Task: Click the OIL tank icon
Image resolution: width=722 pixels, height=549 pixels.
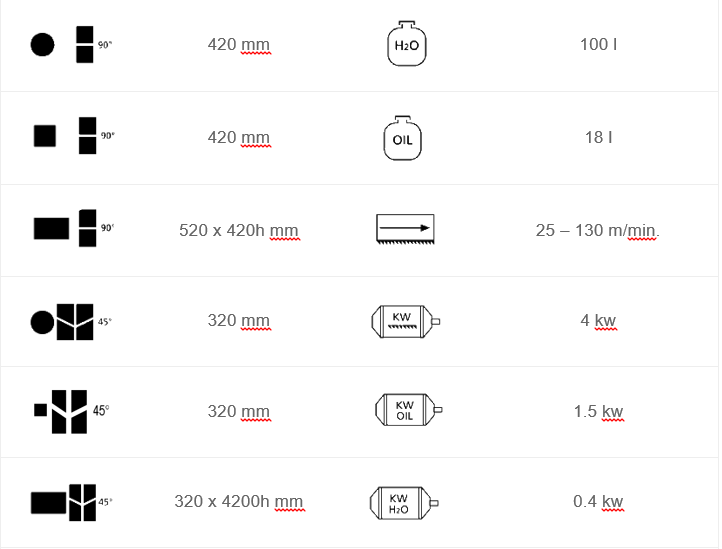Action: 402,139
